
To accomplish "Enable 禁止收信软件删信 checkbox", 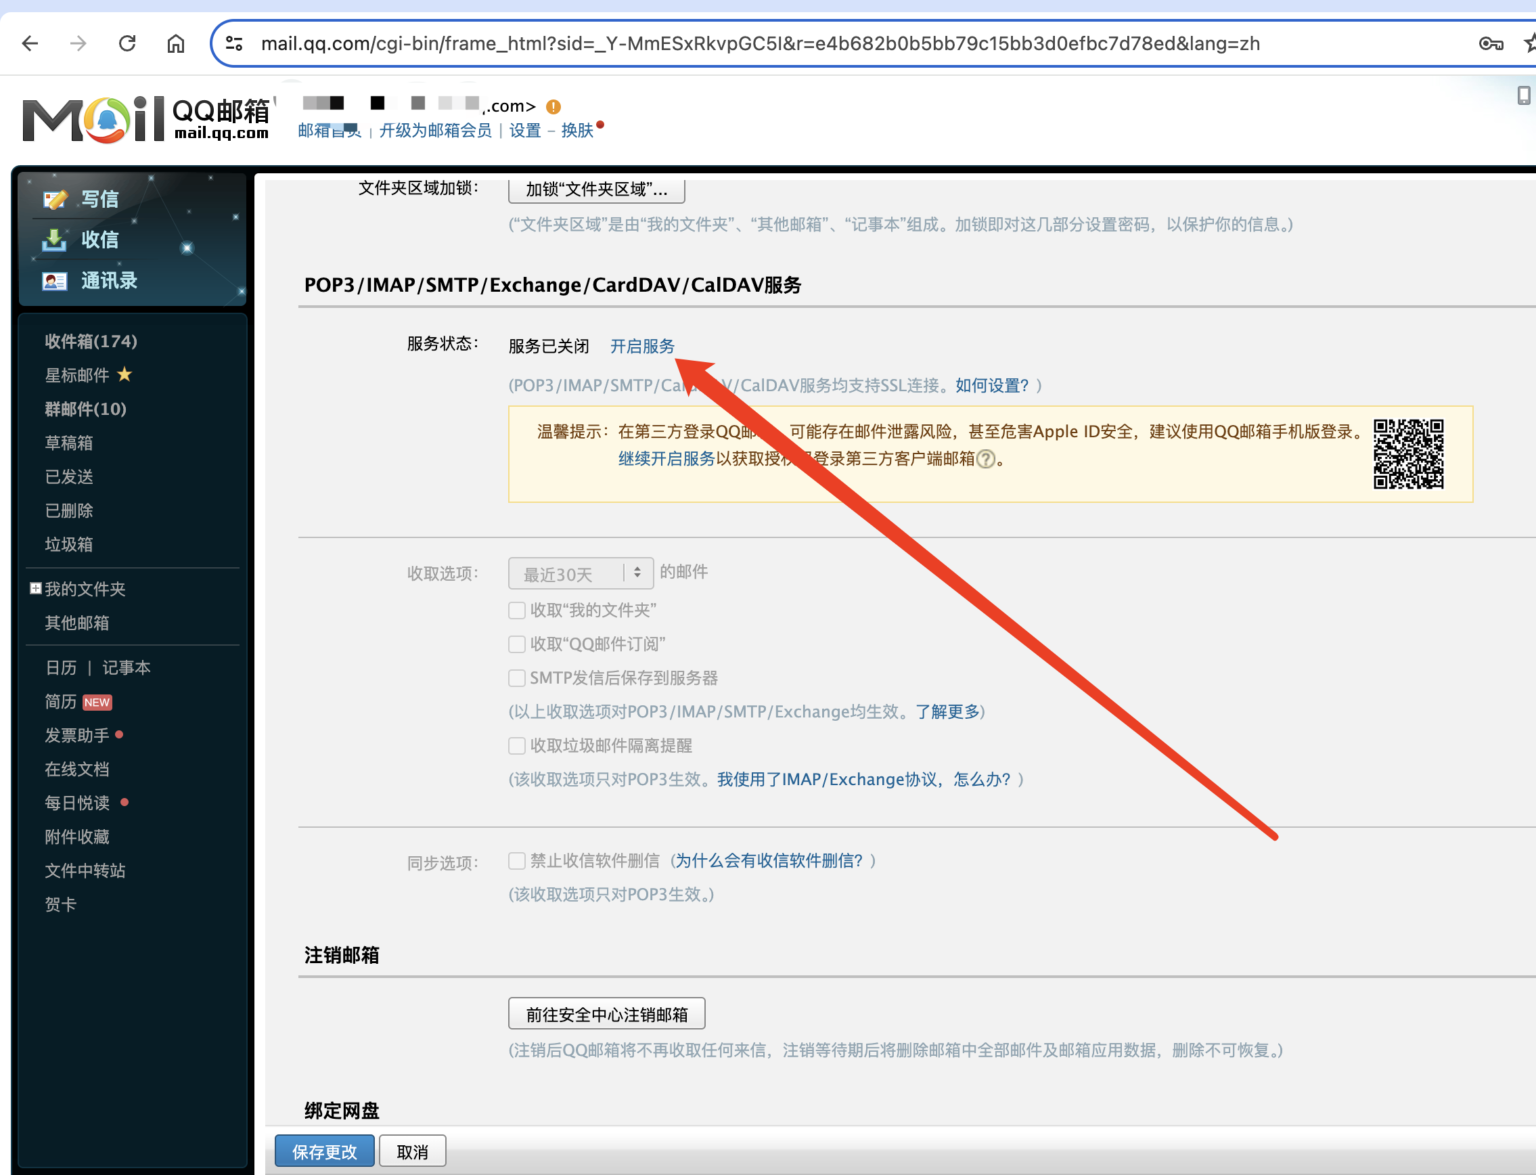I will pyautogui.click(x=517, y=860).
